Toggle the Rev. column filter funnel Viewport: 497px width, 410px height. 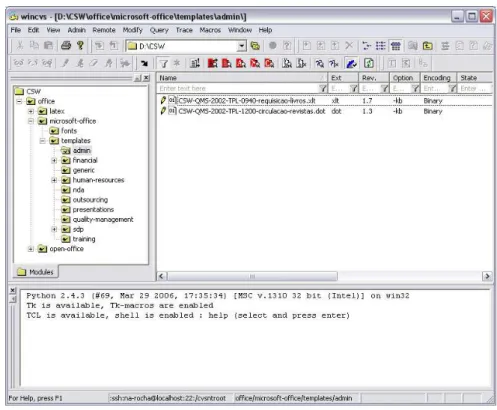click(384, 88)
